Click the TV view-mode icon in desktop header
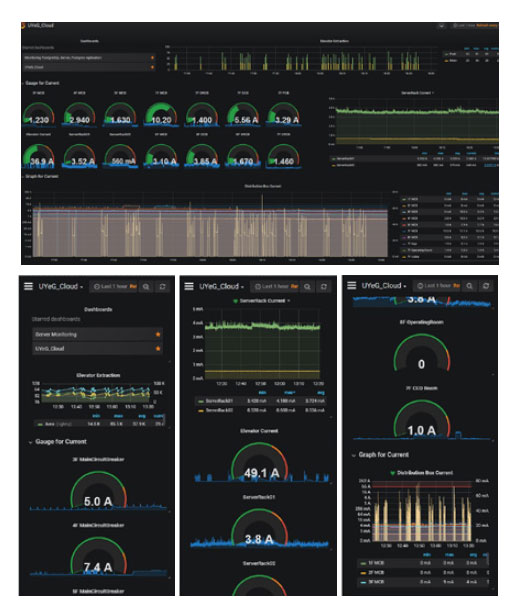This screenshot has width=518, height=615. point(442,25)
